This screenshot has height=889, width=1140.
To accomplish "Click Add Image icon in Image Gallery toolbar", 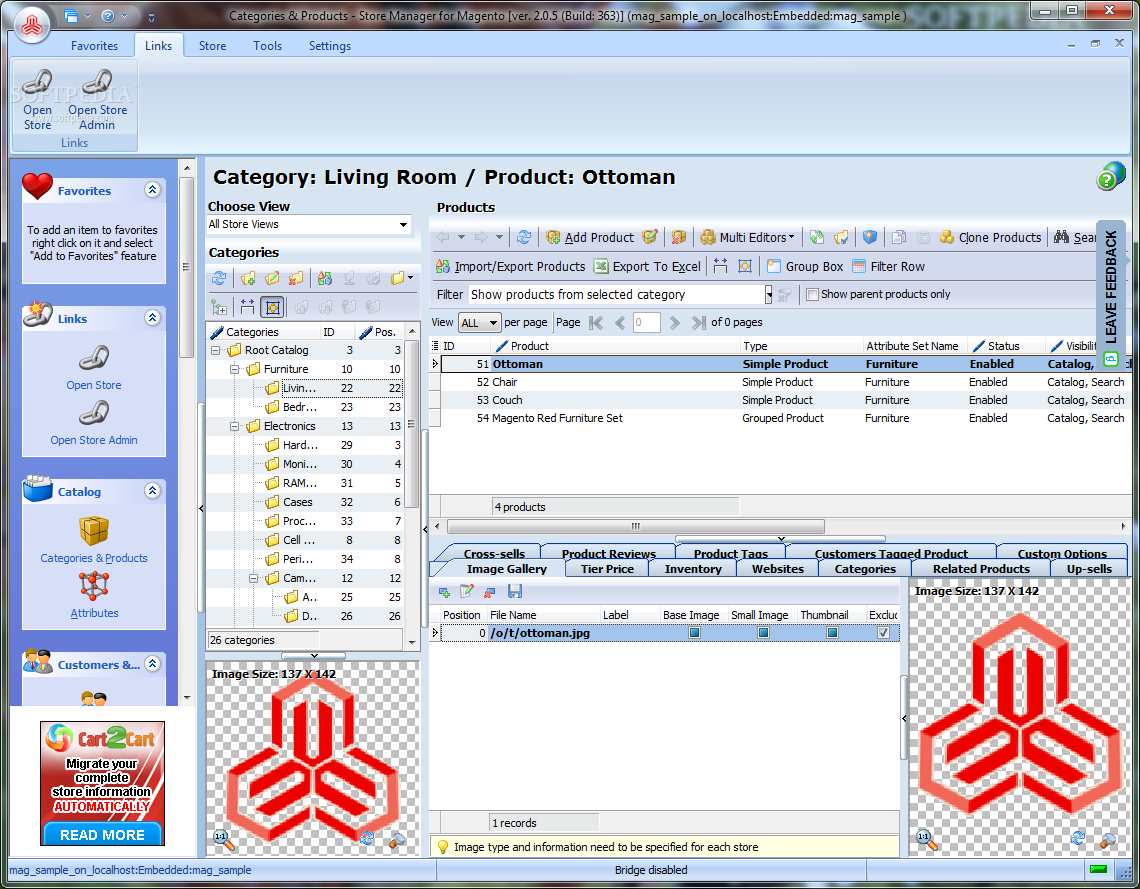I will pos(444,592).
